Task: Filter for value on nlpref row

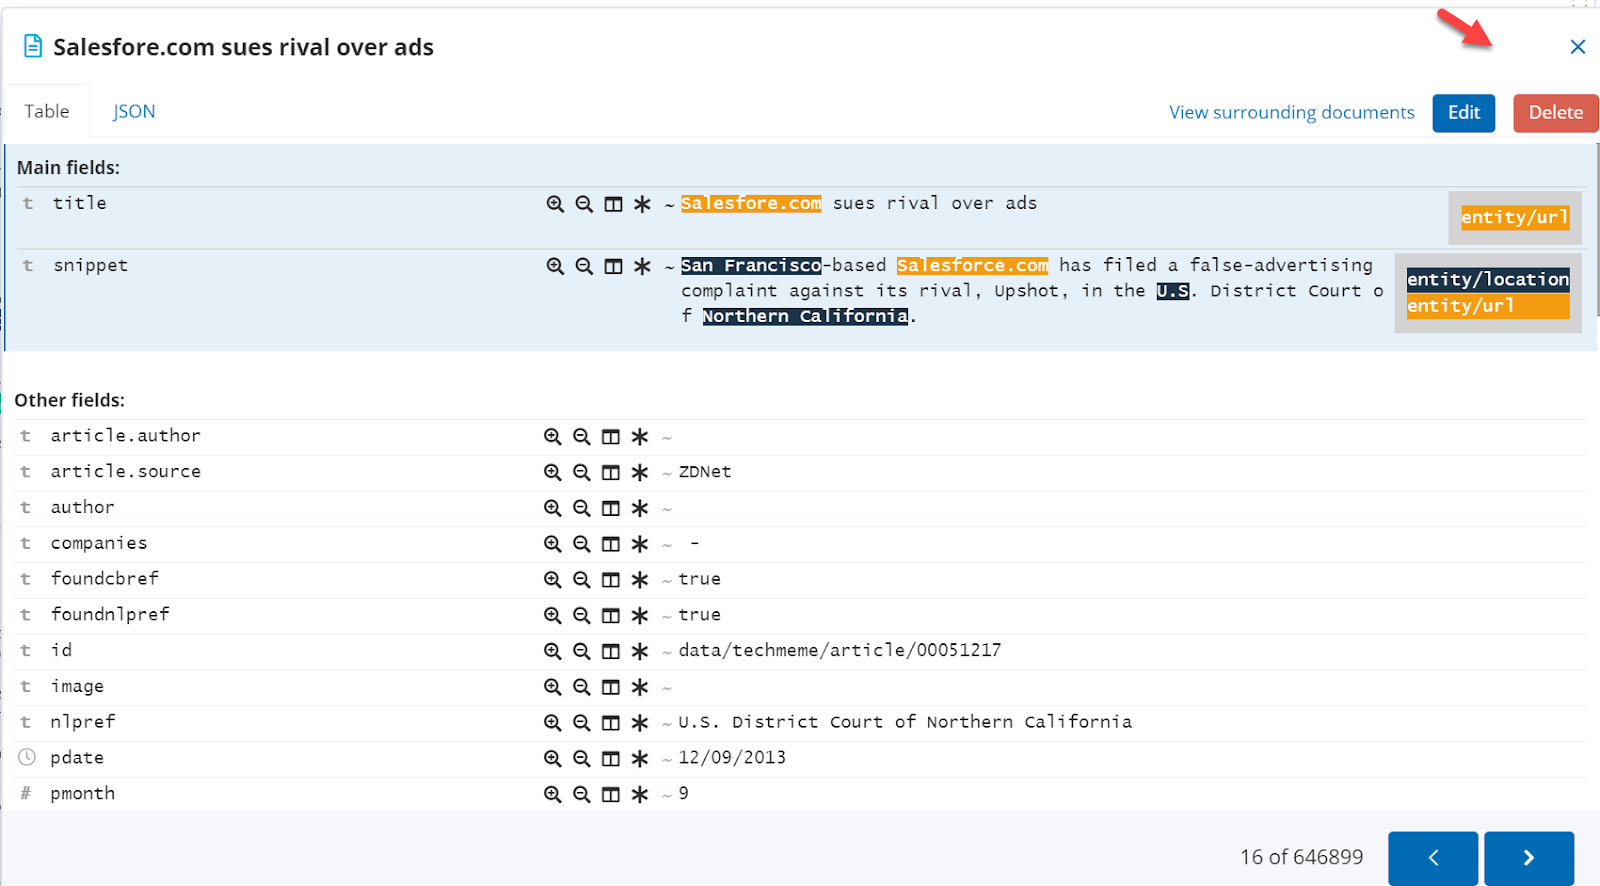Action: coord(552,723)
